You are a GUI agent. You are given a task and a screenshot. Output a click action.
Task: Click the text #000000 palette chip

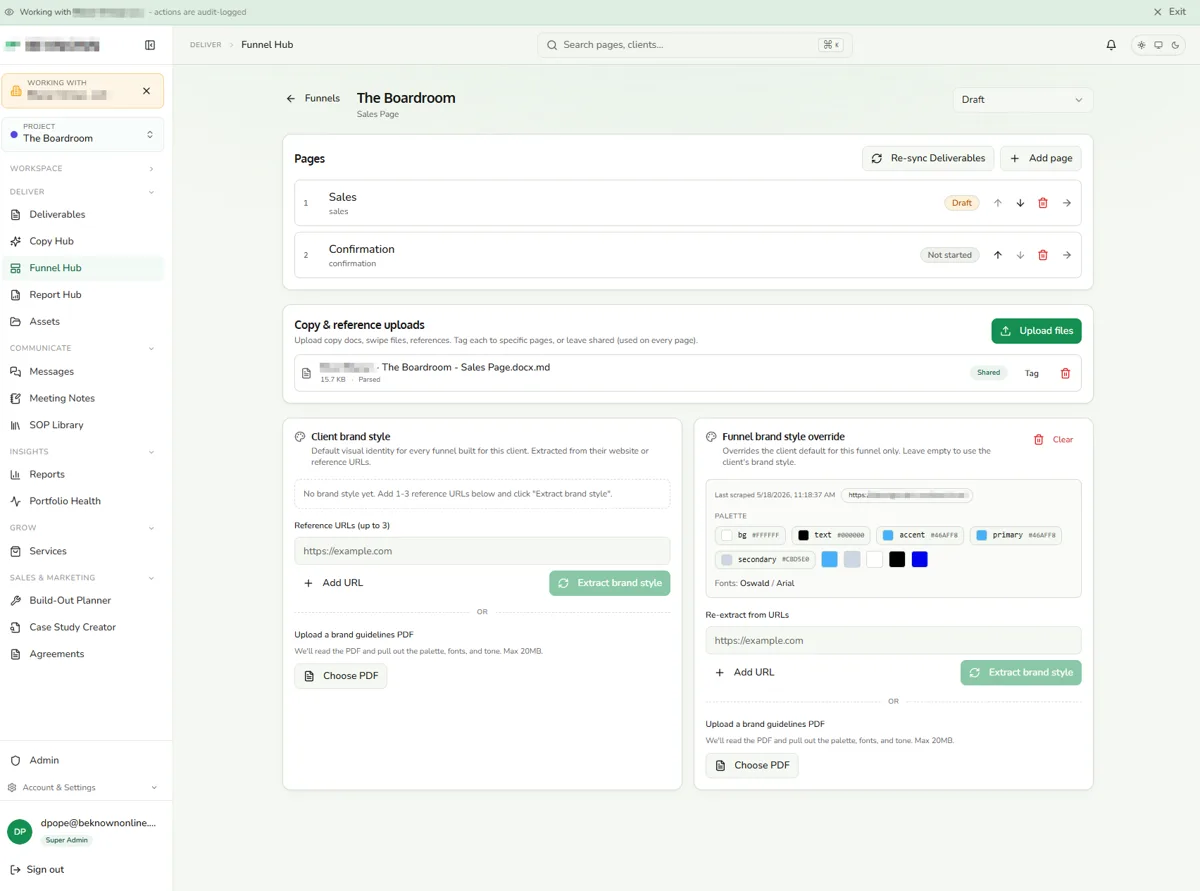(831, 535)
